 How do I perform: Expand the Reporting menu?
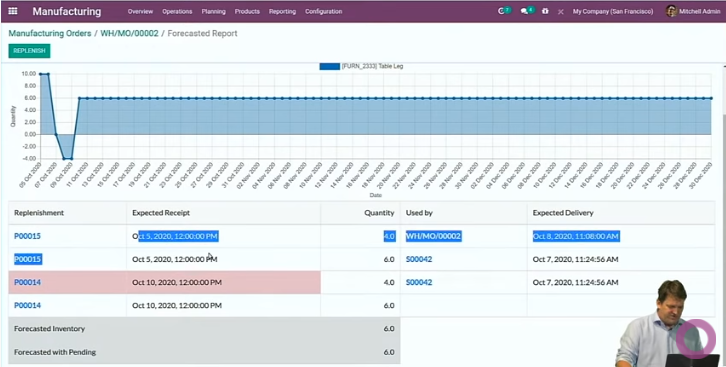[282, 12]
